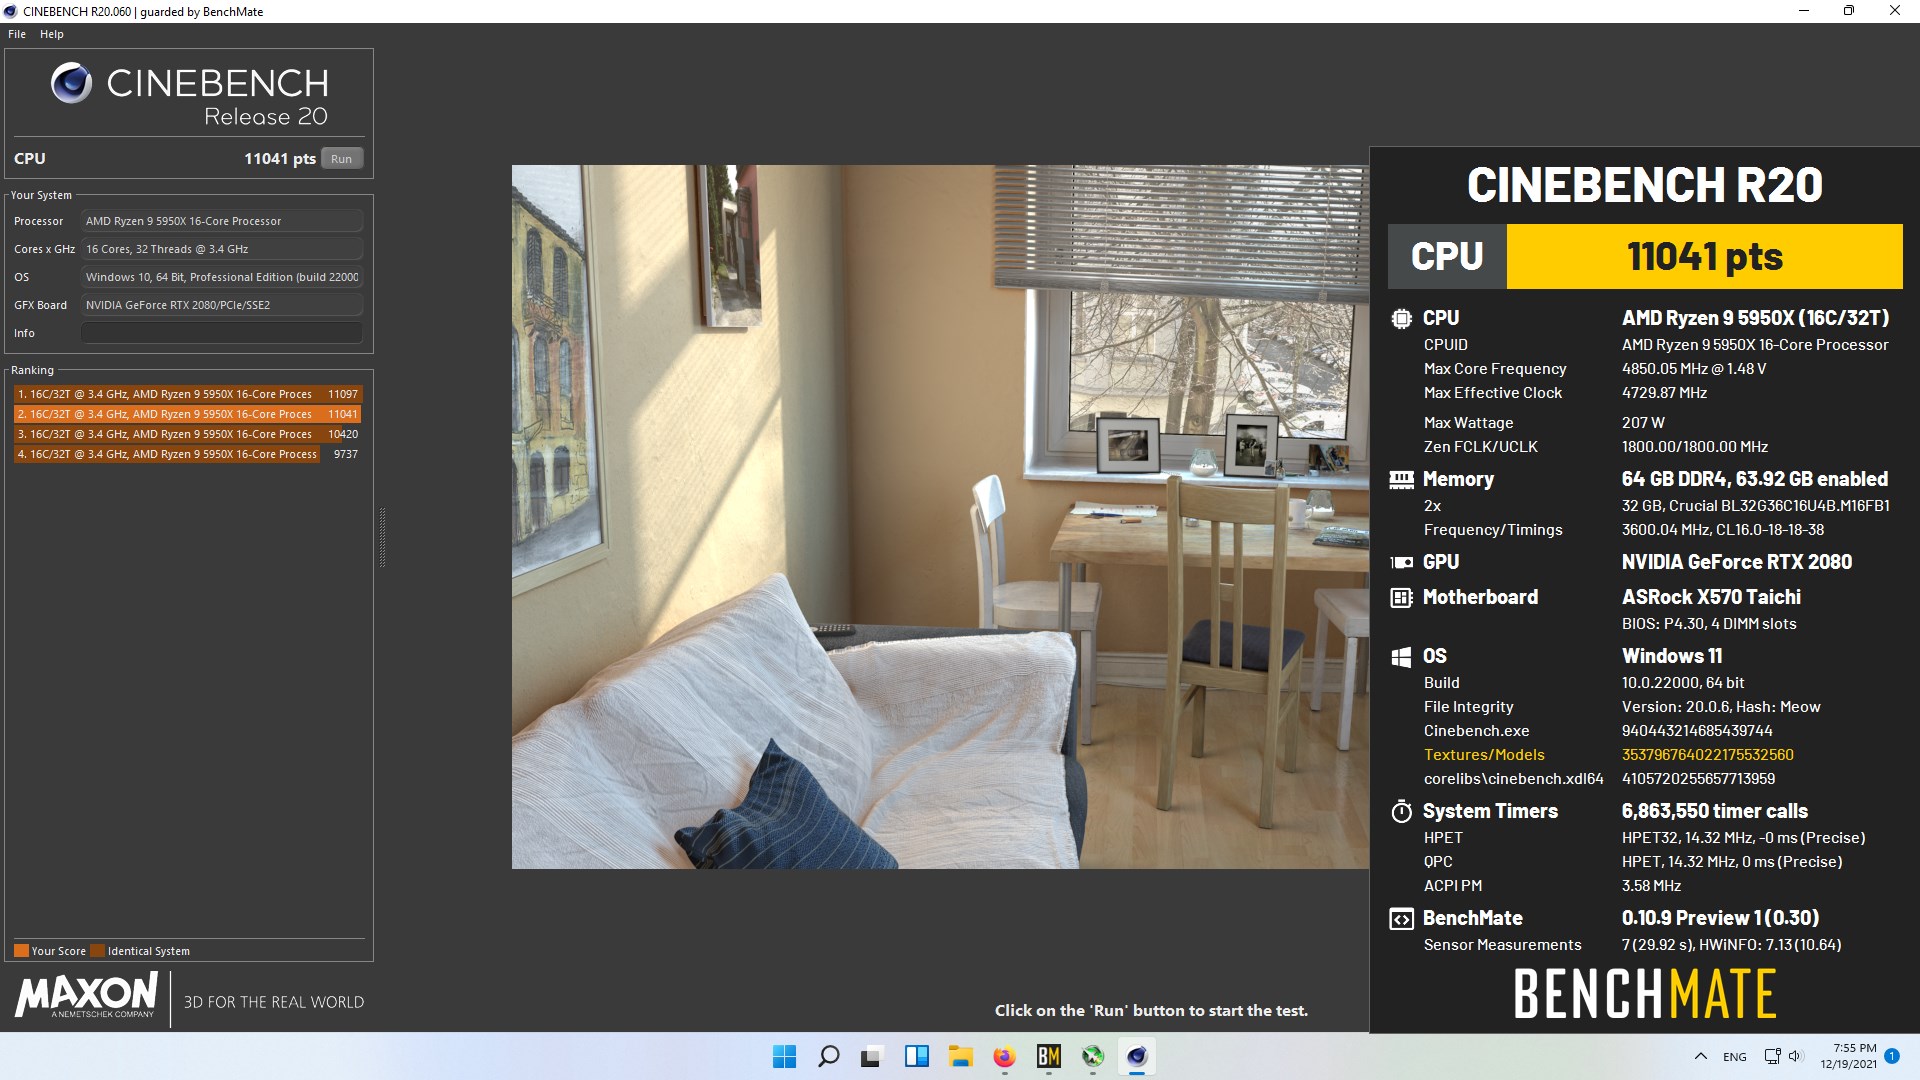Click the BenchMate Windows OS icon
1920x1080 pixels.
coord(1401,657)
